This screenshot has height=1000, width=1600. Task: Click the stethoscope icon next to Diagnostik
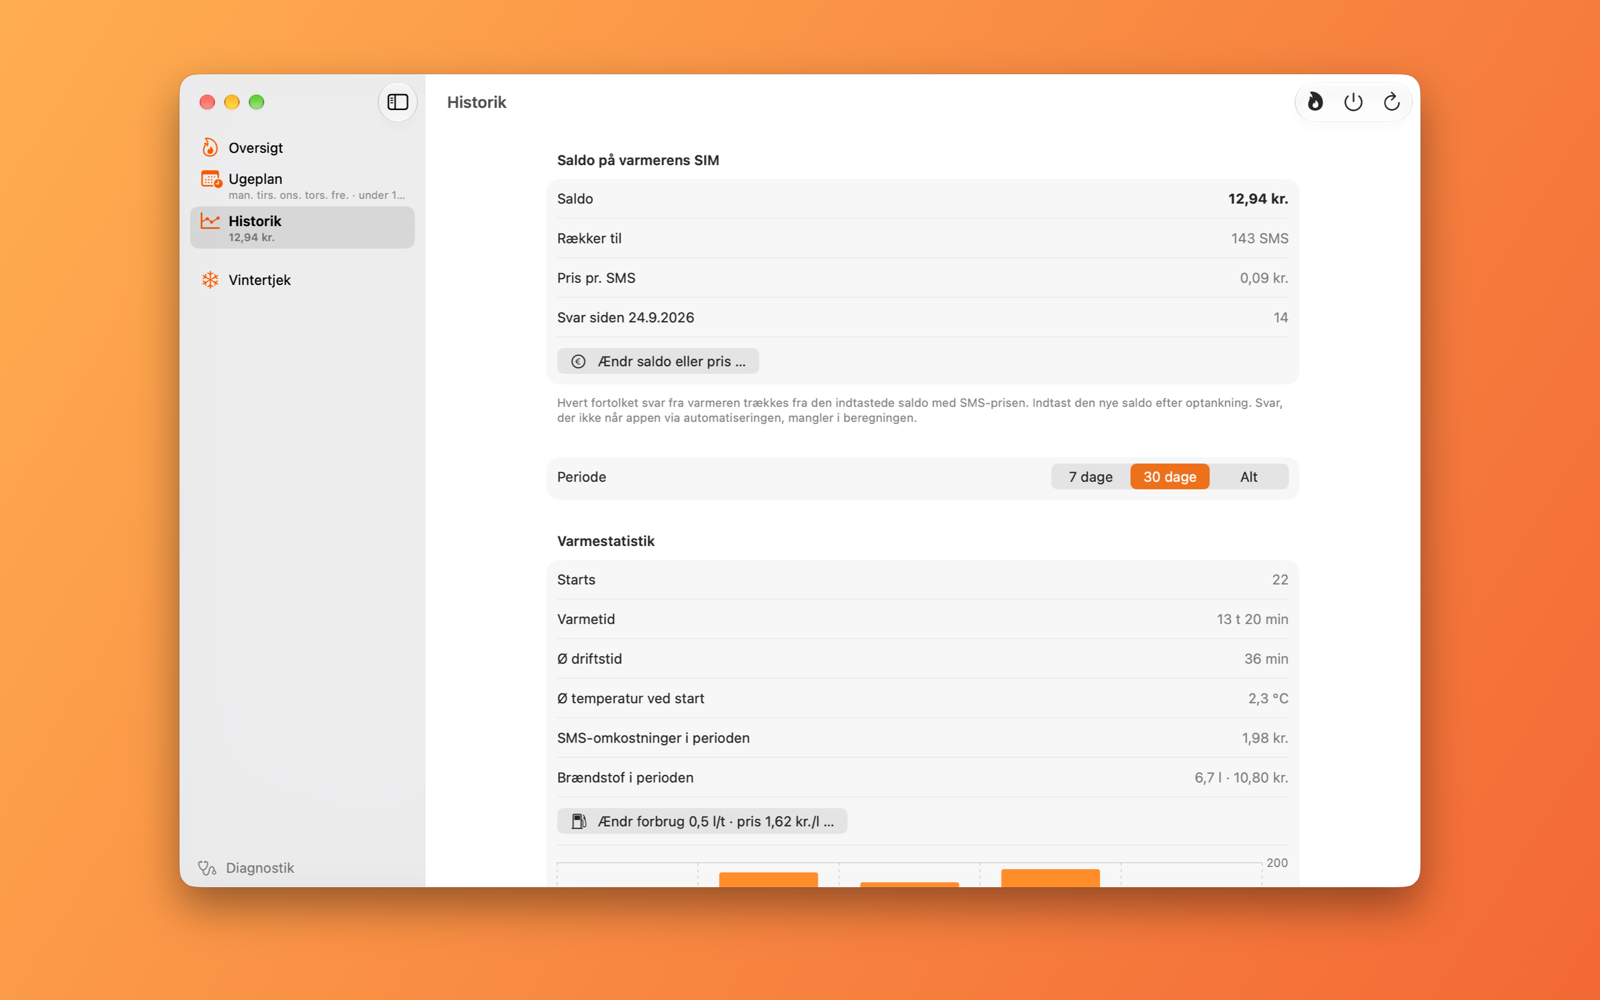pos(207,868)
